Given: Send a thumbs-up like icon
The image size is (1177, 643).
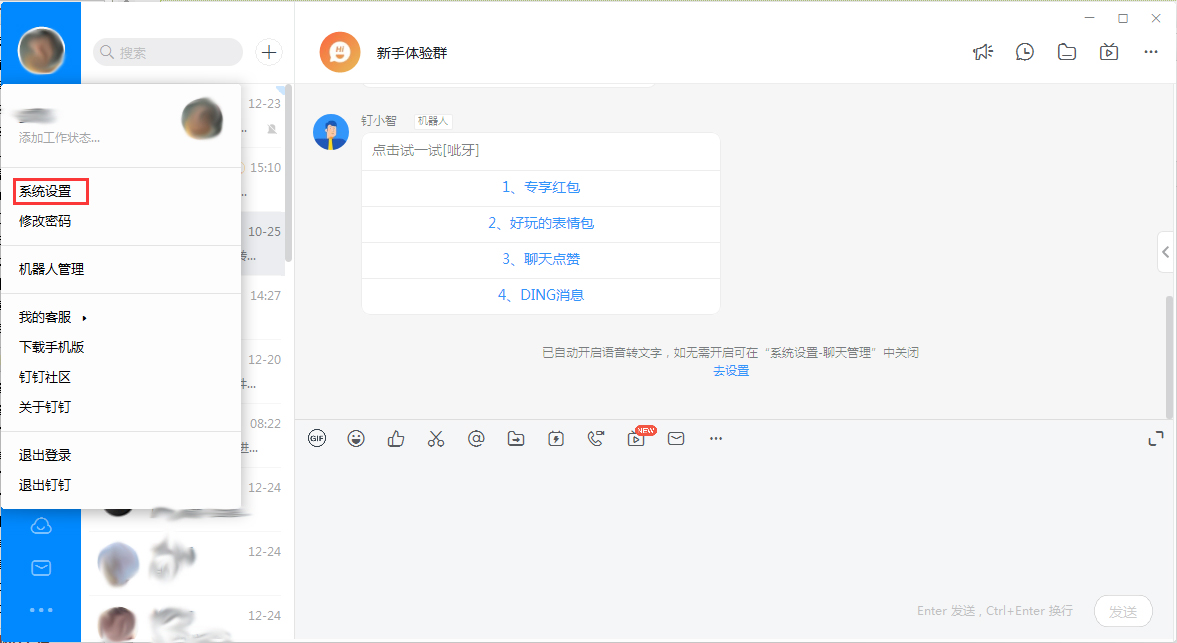Looking at the screenshot, I should click(396, 438).
